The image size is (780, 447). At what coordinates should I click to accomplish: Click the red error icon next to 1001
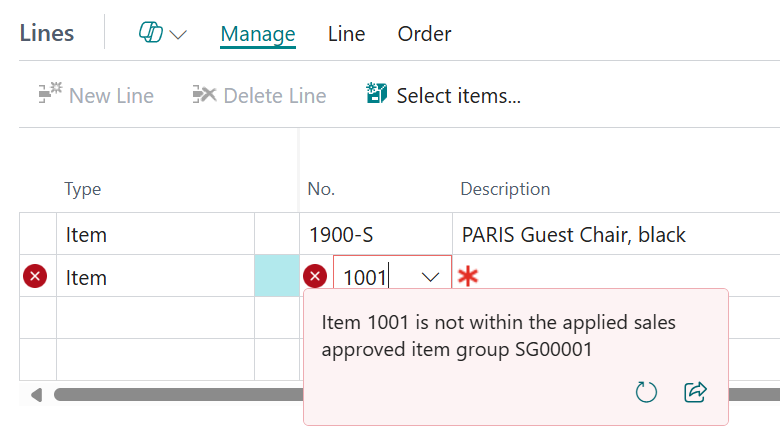(x=315, y=276)
